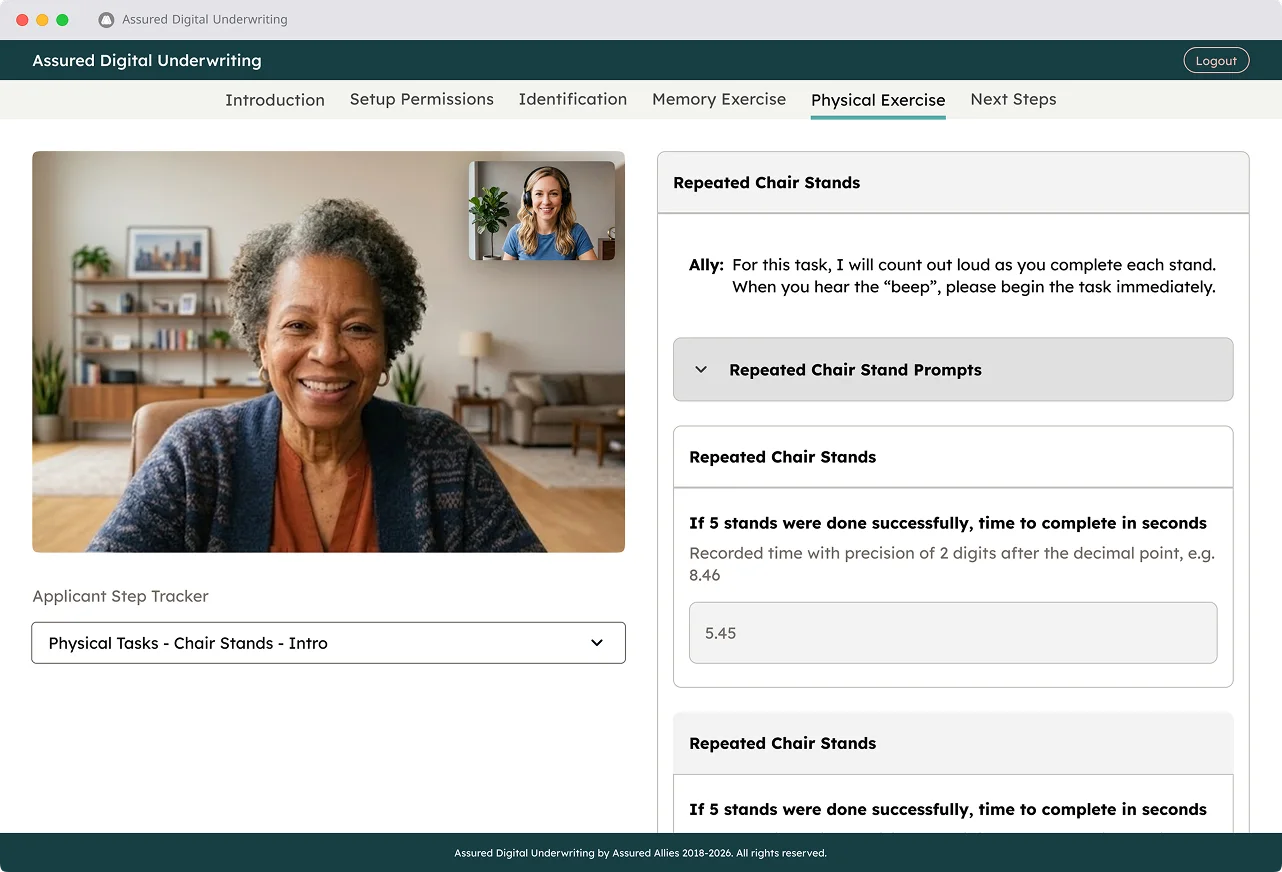1282x872 pixels.
Task: Select the Memory Exercise tab
Action: [x=719, y=99]
